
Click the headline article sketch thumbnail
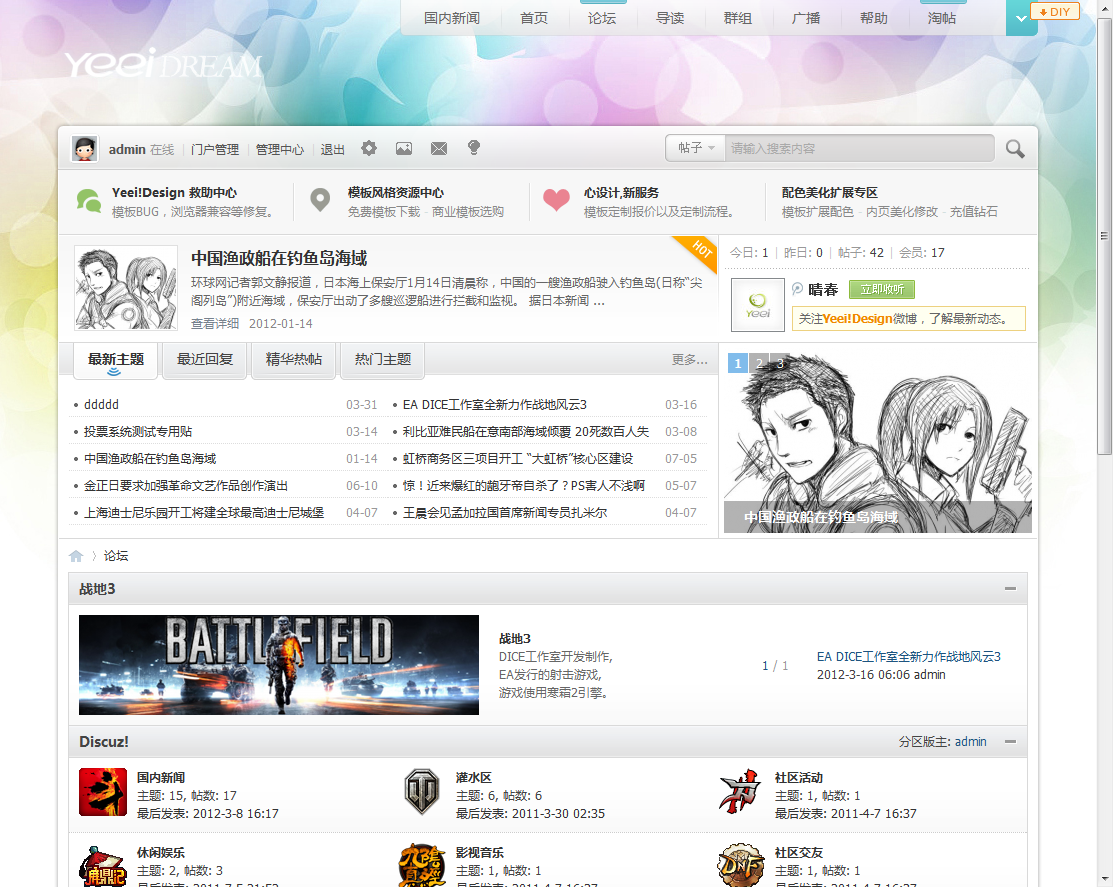tap(126, 287)
